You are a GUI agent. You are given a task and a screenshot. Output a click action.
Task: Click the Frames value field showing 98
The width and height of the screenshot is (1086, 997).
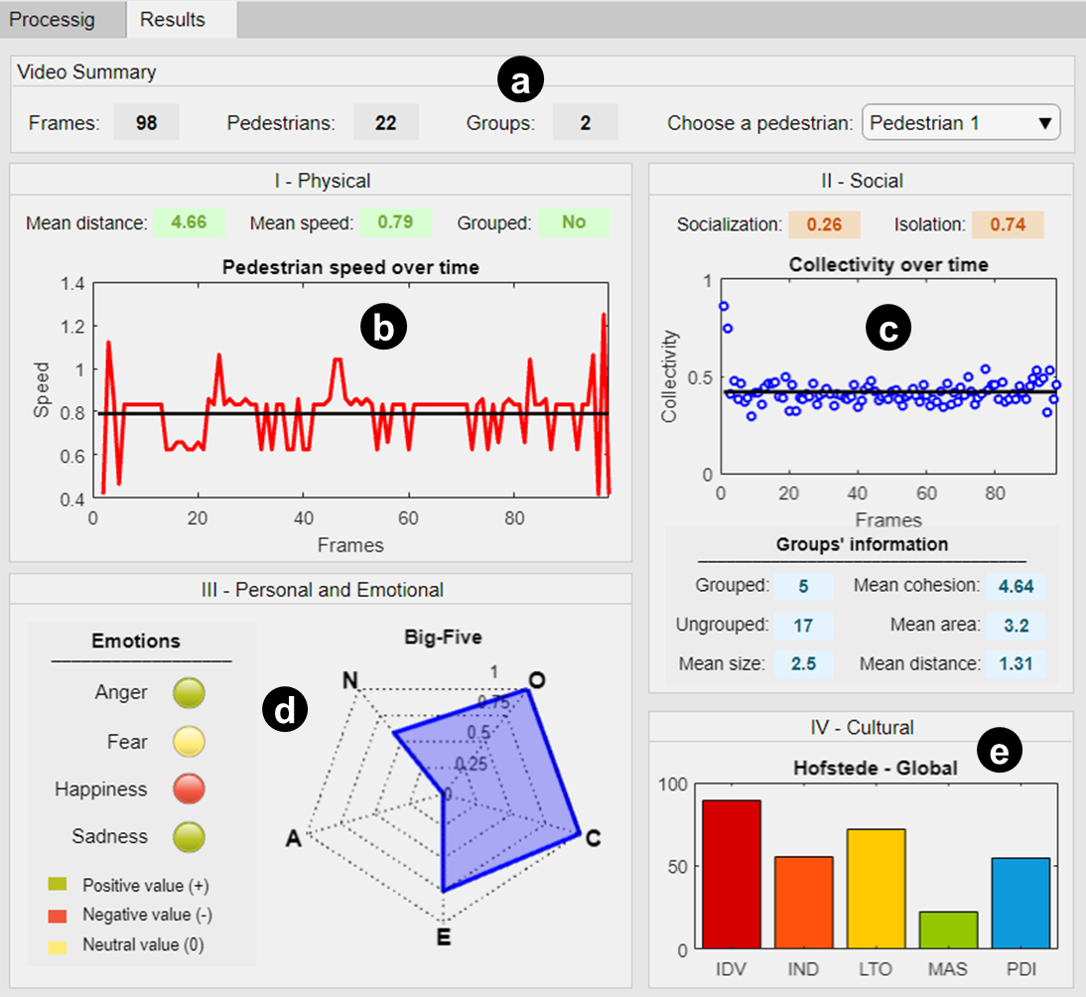146,123
